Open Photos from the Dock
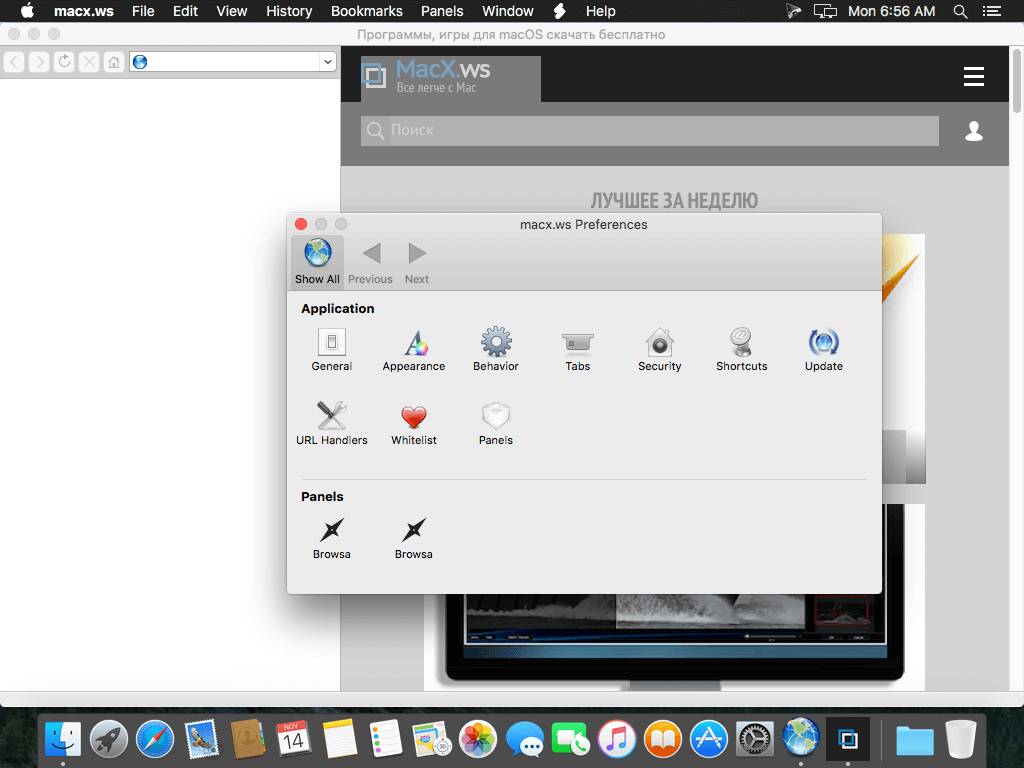 pos(478,739)
